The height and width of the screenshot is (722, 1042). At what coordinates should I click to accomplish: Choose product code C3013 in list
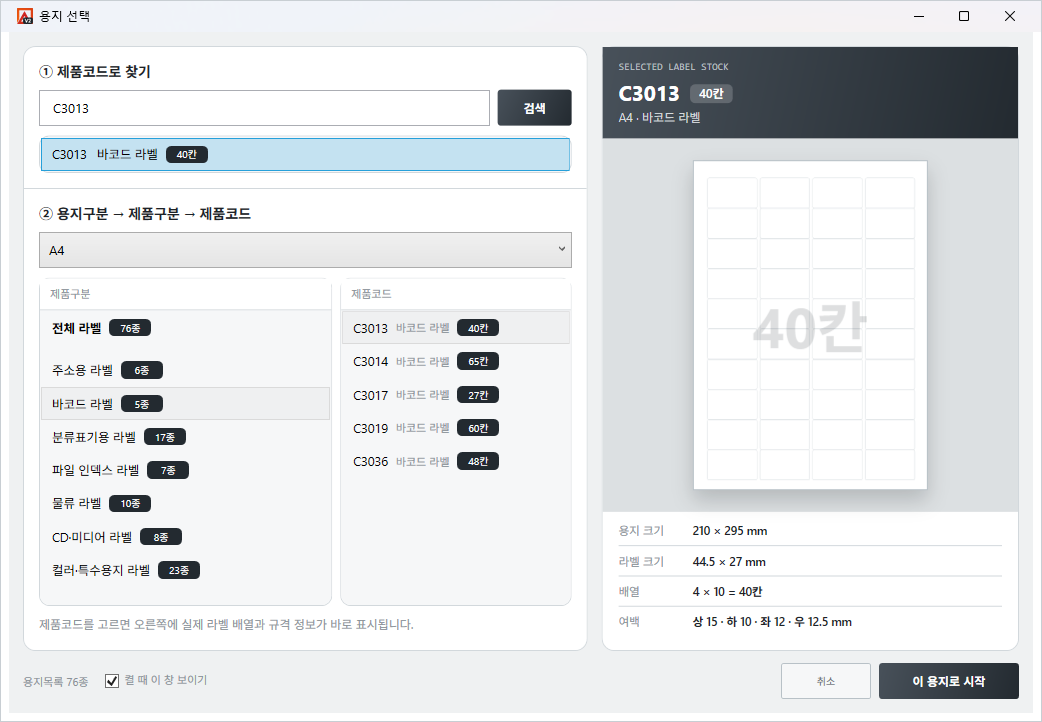click(x=456, y=328)
